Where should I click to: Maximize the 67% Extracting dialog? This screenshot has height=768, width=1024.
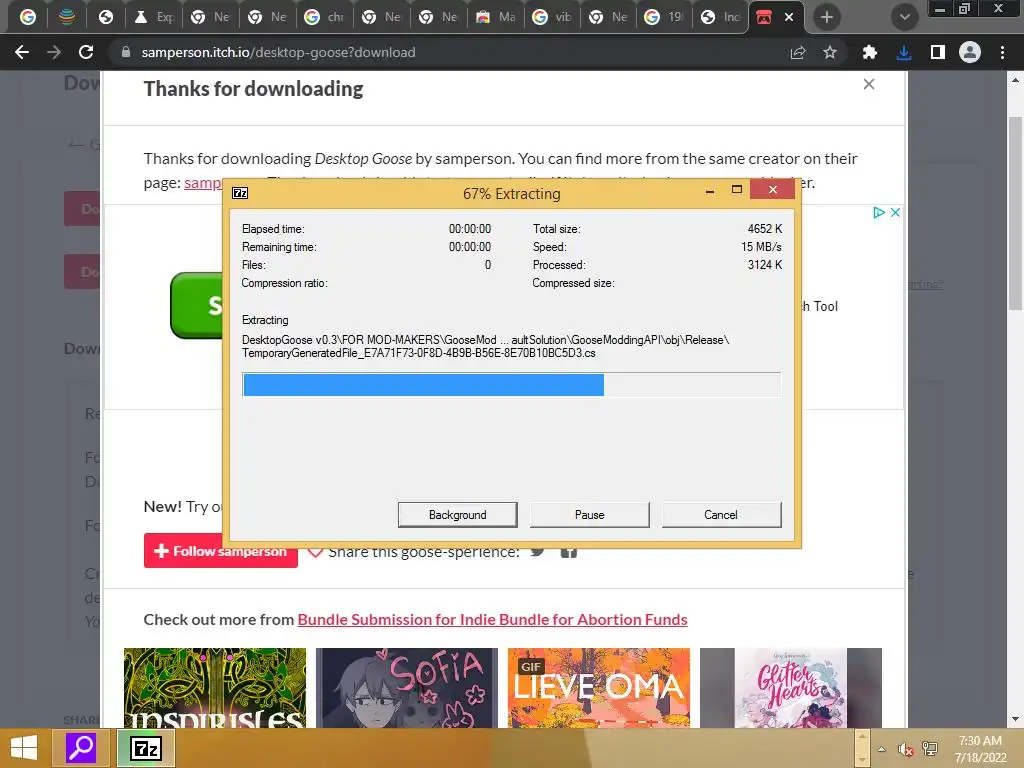pos(737,189)
